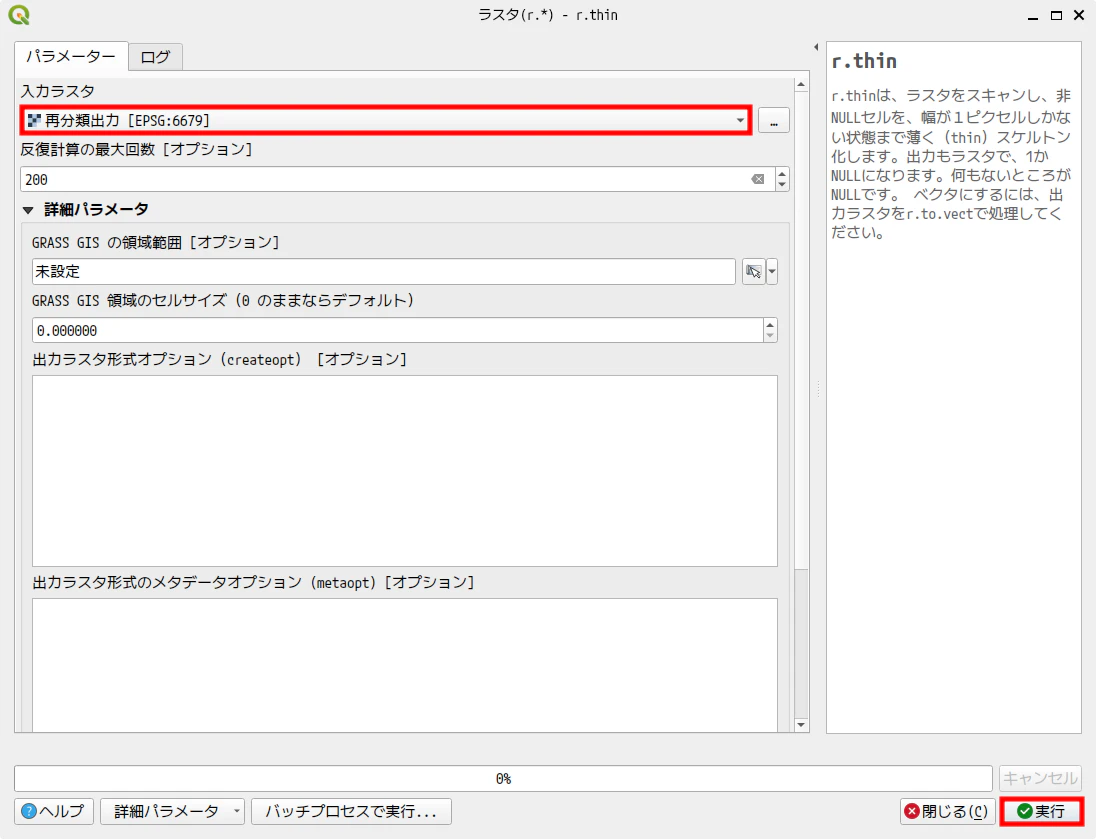Screen dimensions: 1096x839
Task: Run the algorithm with 実行 button
Action: tap(1041, 811)
